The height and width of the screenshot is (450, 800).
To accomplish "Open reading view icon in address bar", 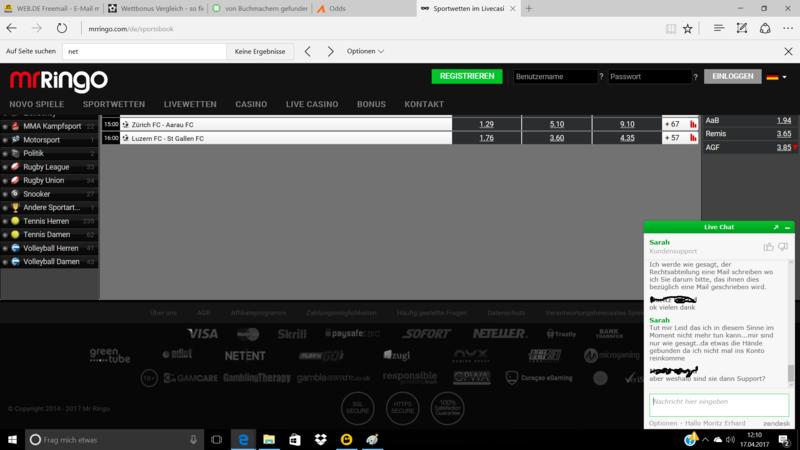I will point(670,29).
